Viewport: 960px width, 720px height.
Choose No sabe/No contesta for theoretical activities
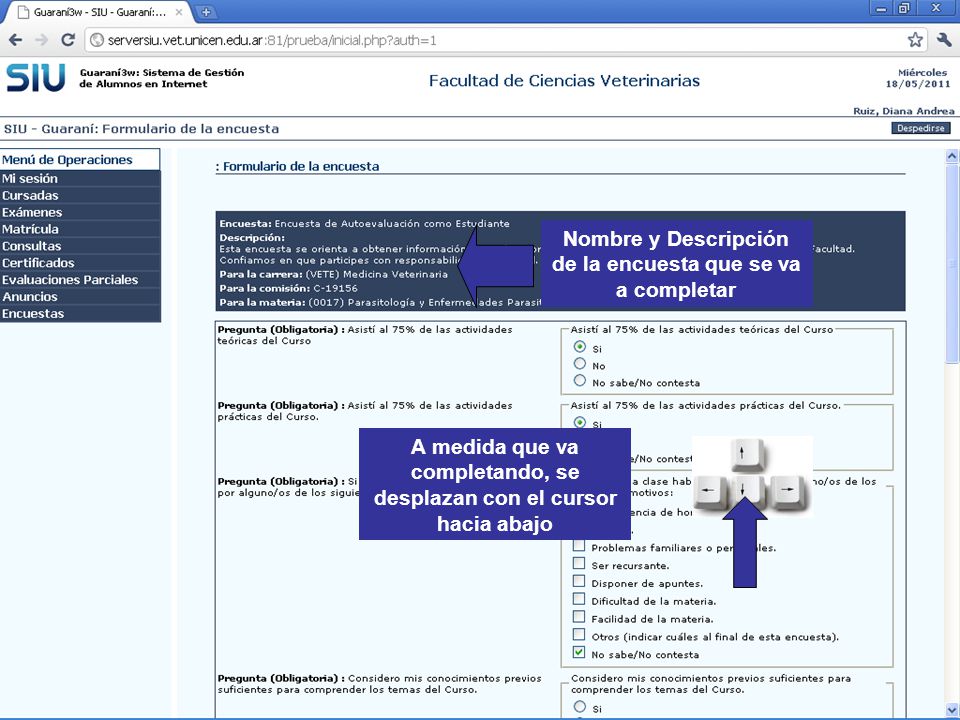point(579,381)
